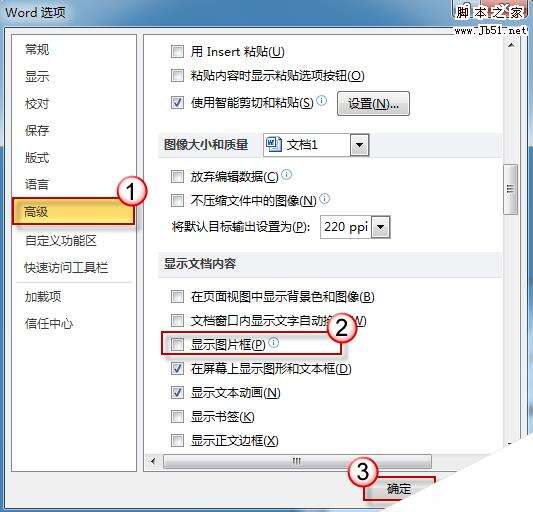The image size is (533, 512).
Task: Uncheck 使用智能剪切和粘贴 checkbox
Action: [177, 102]
